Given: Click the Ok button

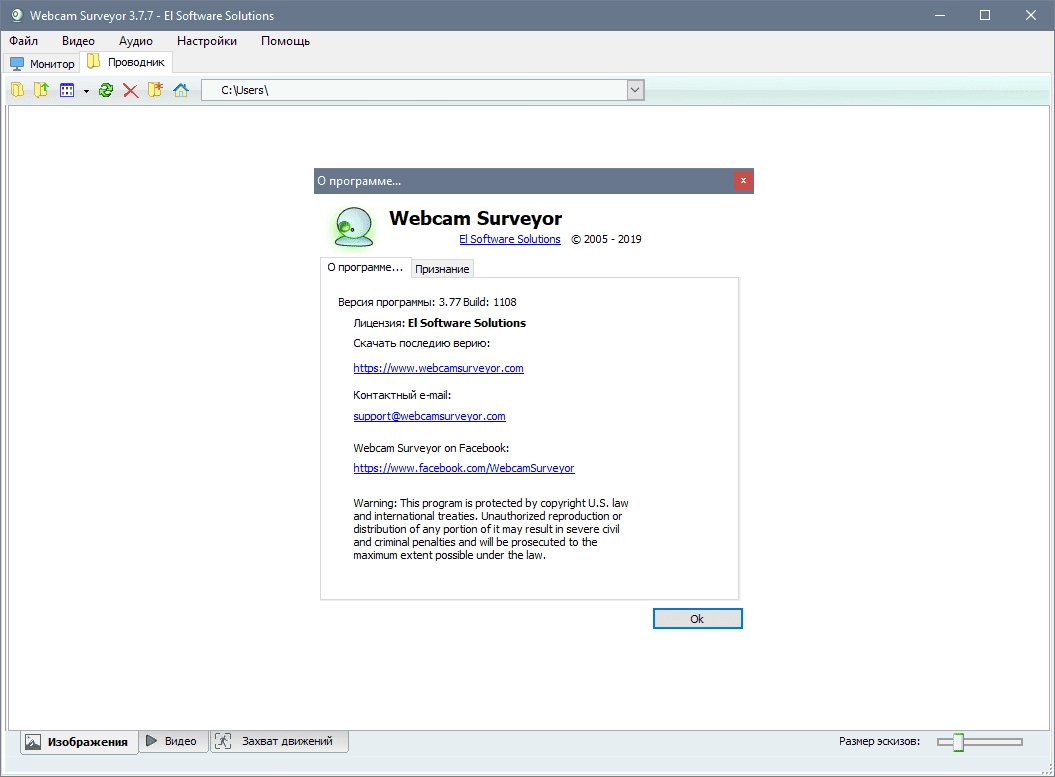Looking at the screenshot, I should [697, 619].
